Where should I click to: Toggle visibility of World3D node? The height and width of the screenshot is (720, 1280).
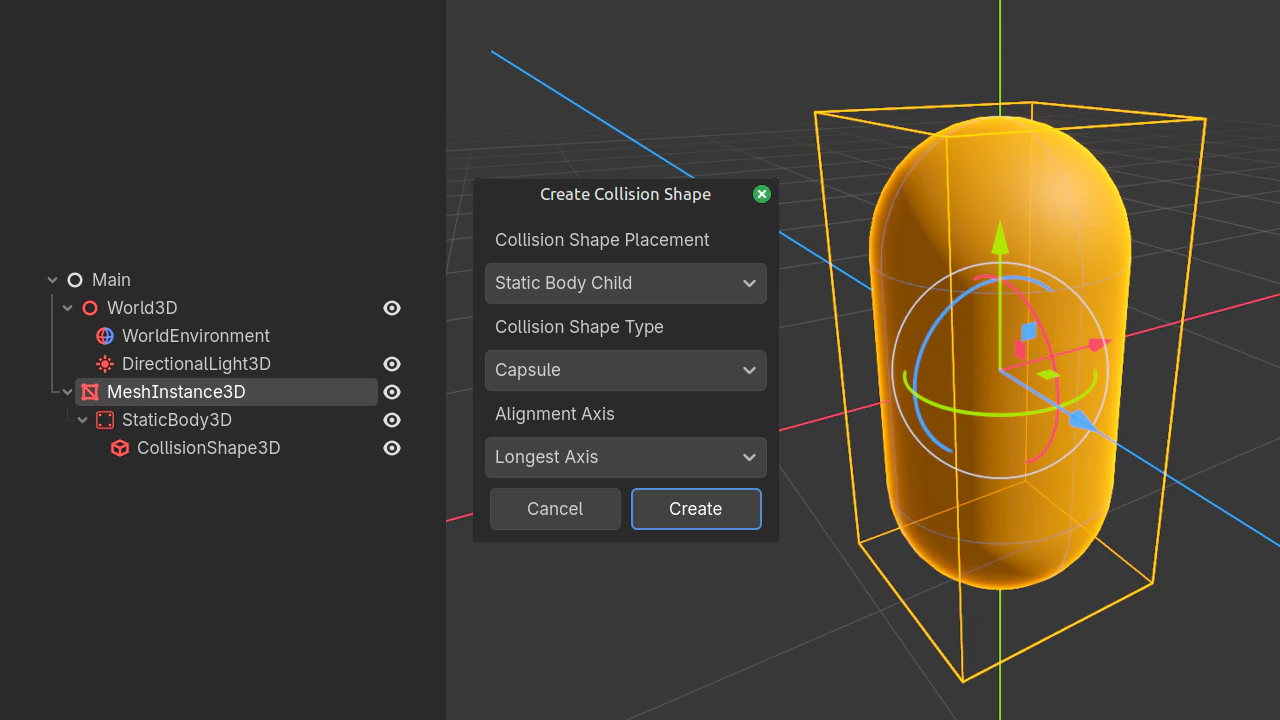pos(392,308)
